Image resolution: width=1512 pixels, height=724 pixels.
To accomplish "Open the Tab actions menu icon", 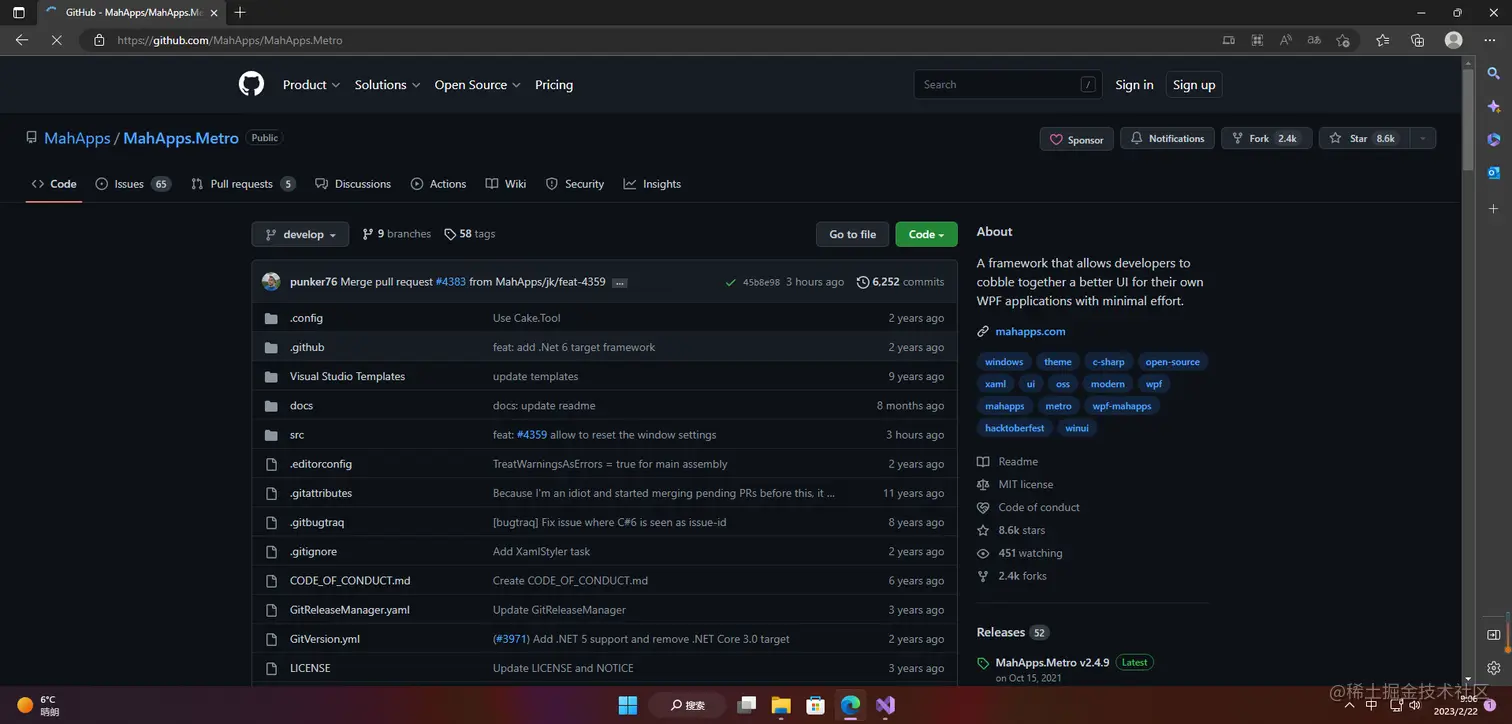I will coord(18,12).
